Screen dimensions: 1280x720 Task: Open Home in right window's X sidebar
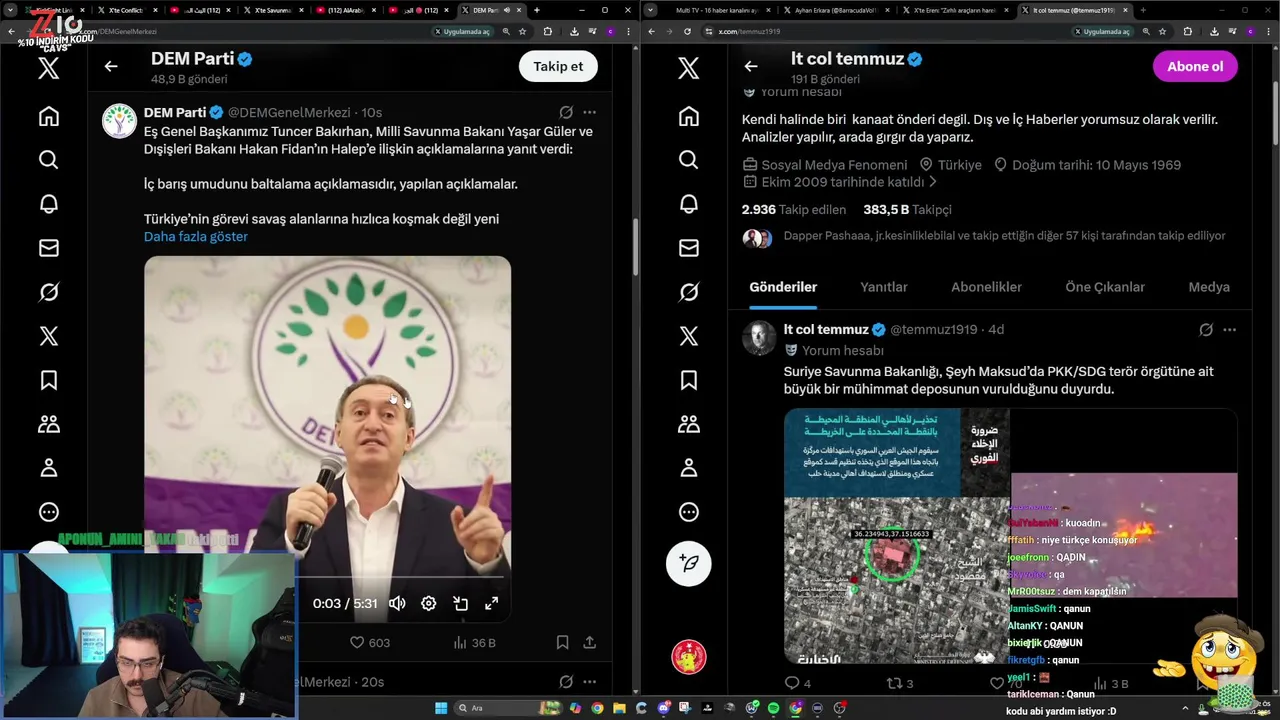point(688,116)
